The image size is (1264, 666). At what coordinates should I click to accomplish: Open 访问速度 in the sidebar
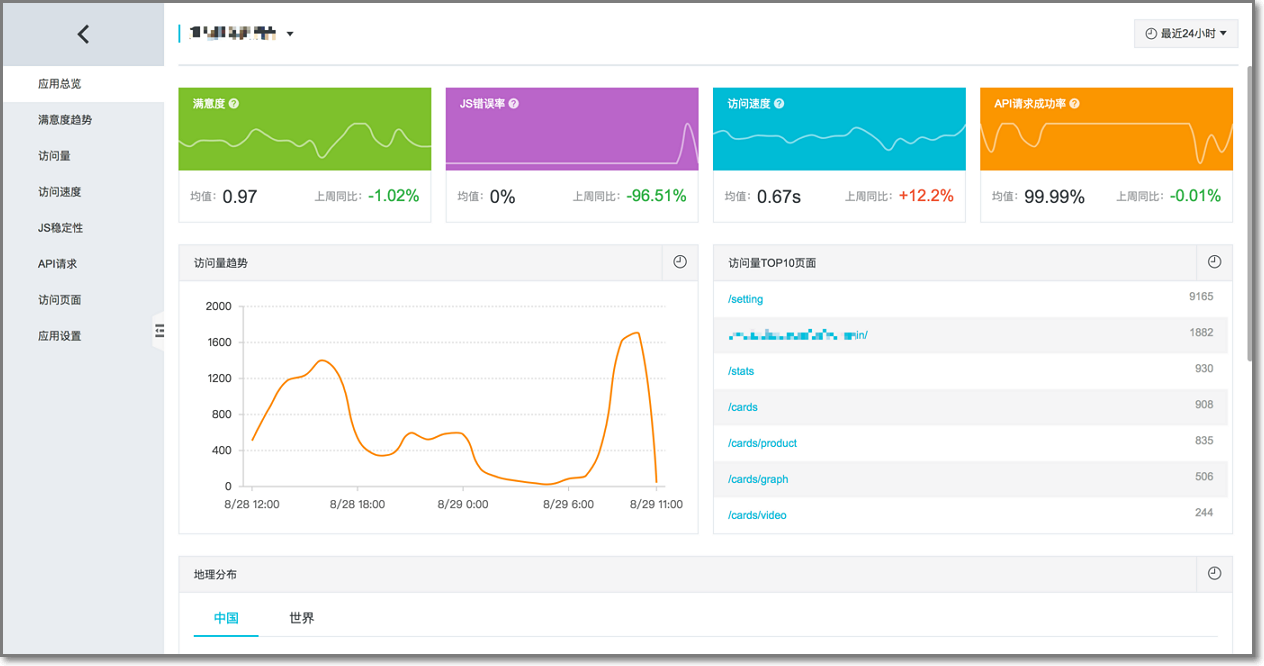point(82,192)
